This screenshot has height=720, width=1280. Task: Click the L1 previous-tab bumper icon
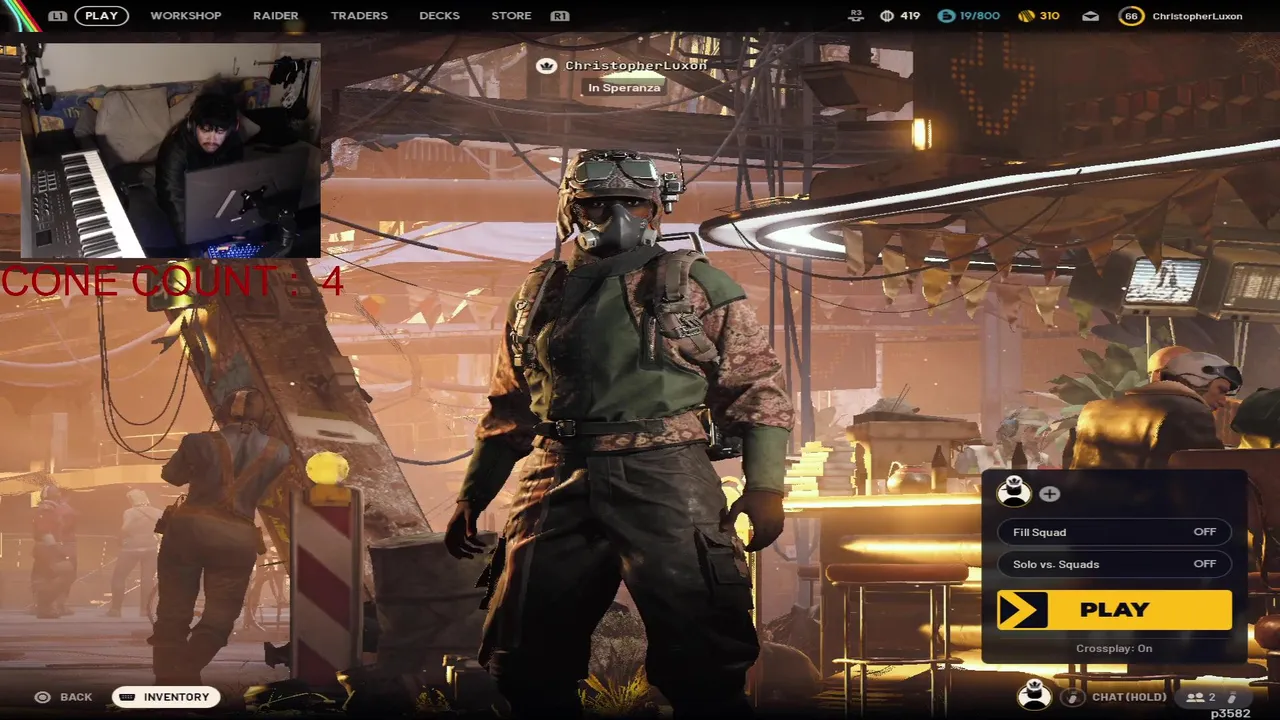coord(58,16)
